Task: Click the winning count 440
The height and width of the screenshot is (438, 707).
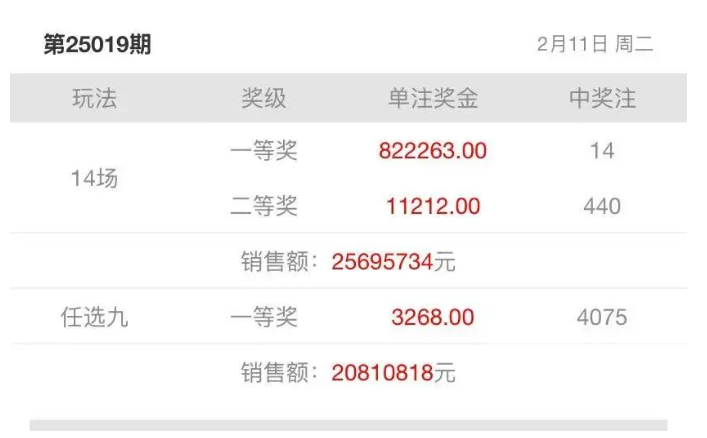Action: (x=602, y=207)
